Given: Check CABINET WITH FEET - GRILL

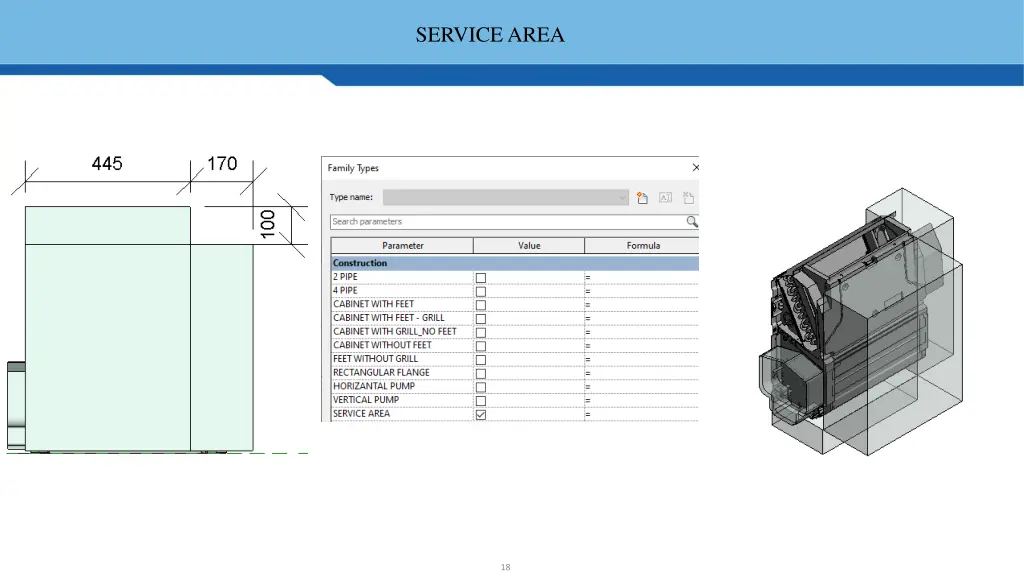Looking at the screenshot, I should 481,319.
